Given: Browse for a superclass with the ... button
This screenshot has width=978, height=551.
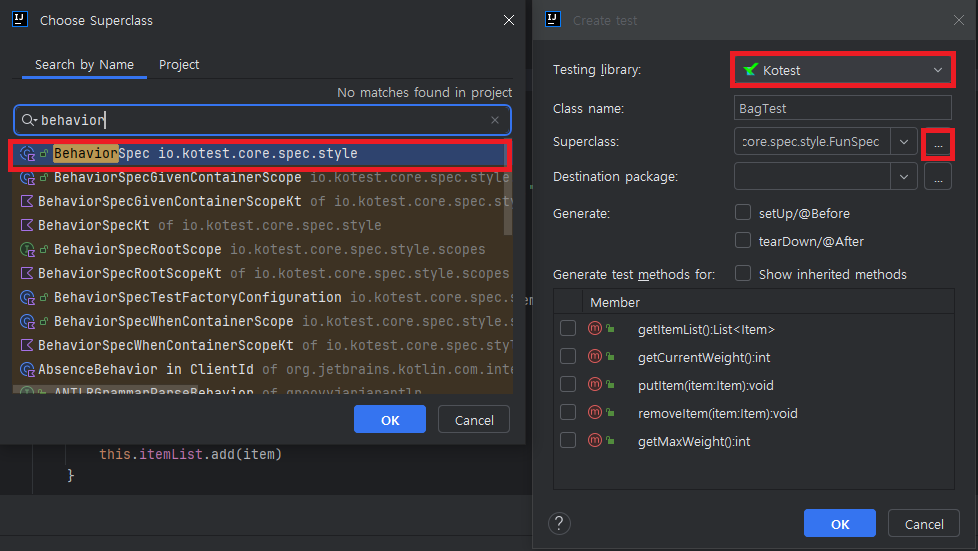Looking at the screenshot, I should (x=938, y=144).
